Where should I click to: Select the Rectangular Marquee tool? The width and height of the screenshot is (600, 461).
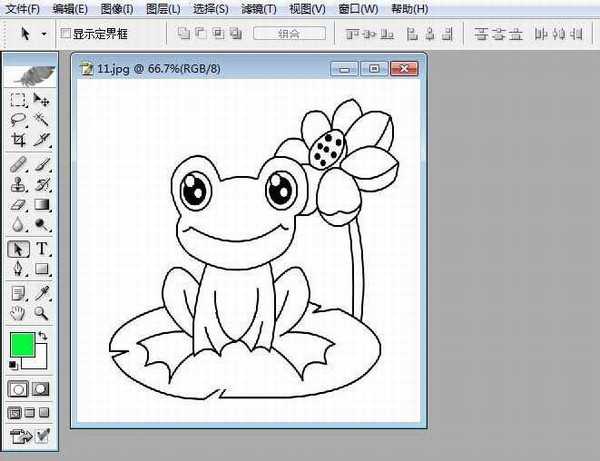(18, 100)
